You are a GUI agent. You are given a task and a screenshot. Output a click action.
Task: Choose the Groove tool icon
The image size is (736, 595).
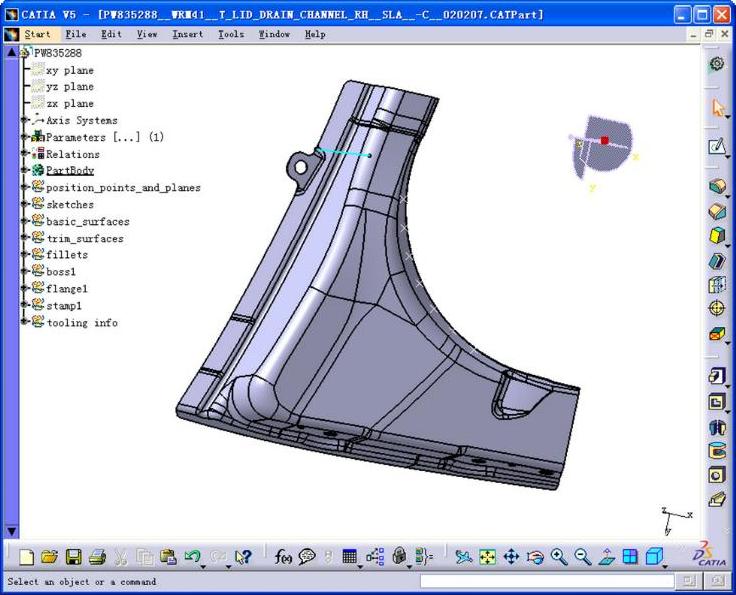click(x=717, y=260)
